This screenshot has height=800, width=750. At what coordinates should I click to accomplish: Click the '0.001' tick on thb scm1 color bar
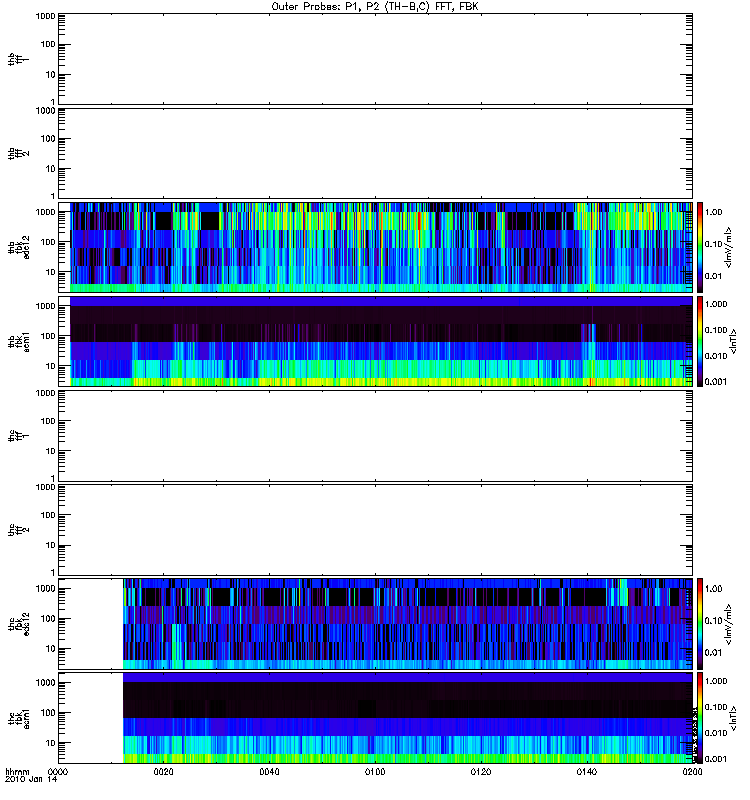point(716,382)
